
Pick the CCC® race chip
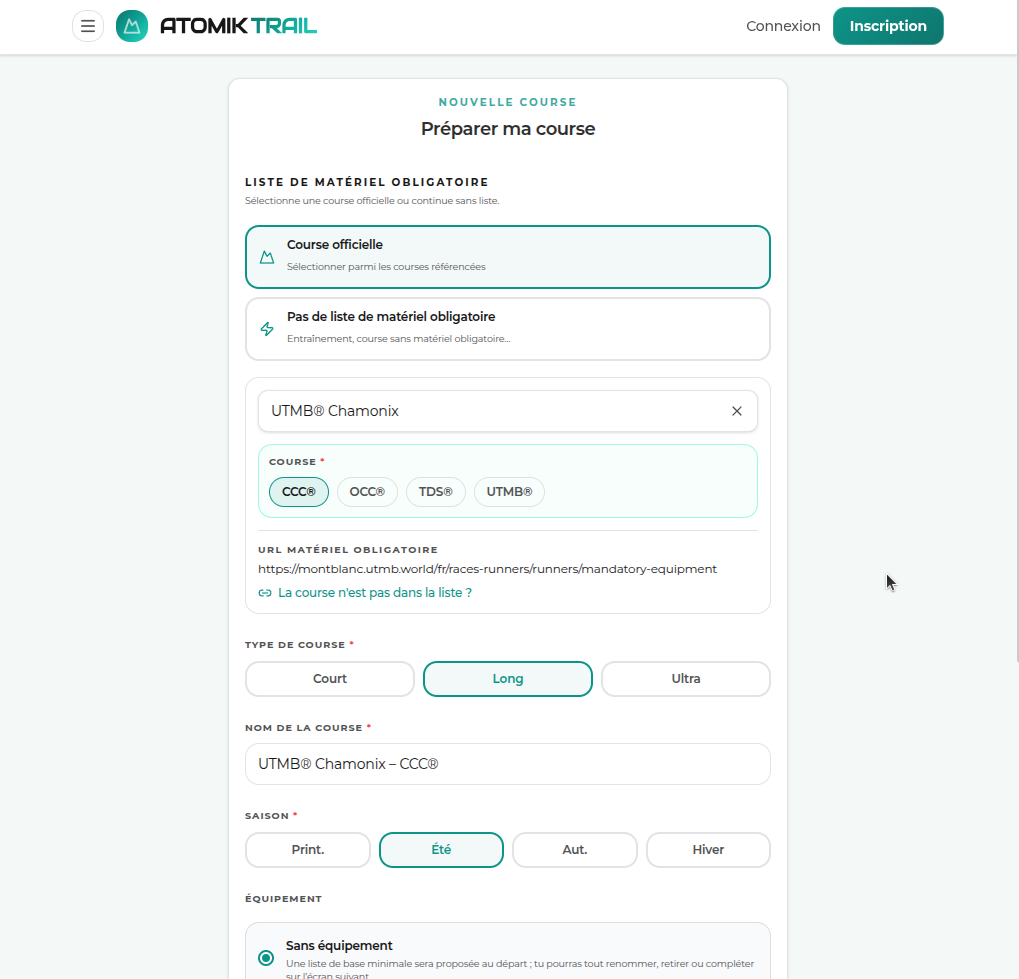pyautogui.click(x=298, y=492)
